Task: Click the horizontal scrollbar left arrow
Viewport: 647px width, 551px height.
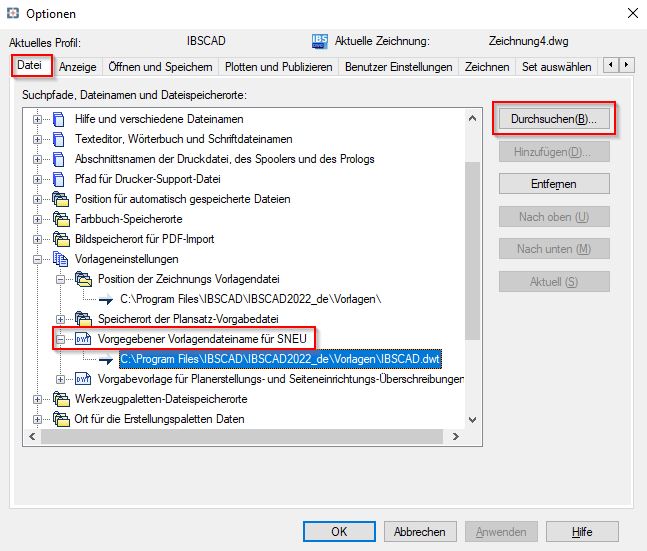Action: 32,436
